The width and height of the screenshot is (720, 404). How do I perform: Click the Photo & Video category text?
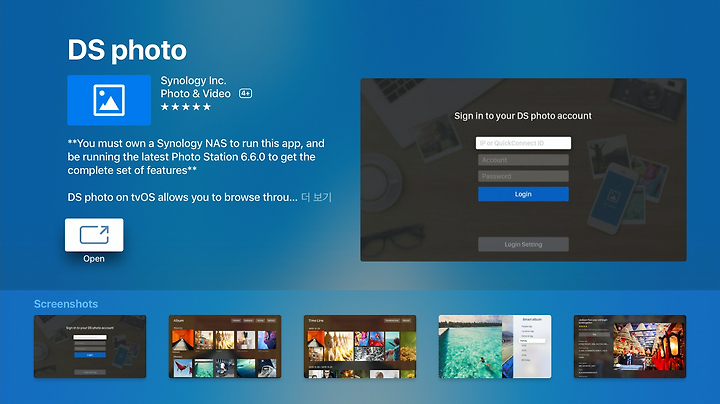point(196,94)
